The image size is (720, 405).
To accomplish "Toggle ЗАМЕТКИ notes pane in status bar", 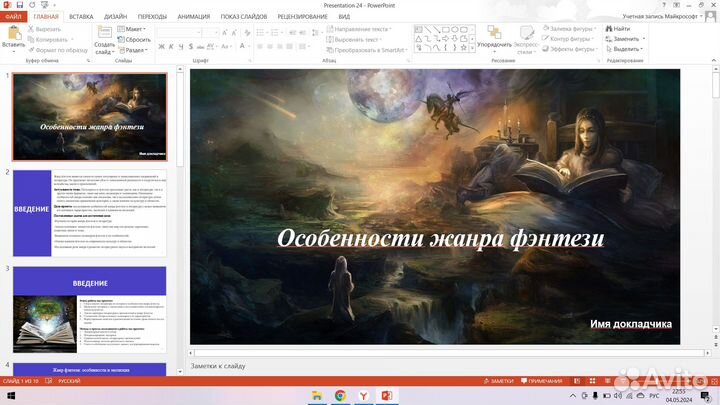I will pos(499,381).
